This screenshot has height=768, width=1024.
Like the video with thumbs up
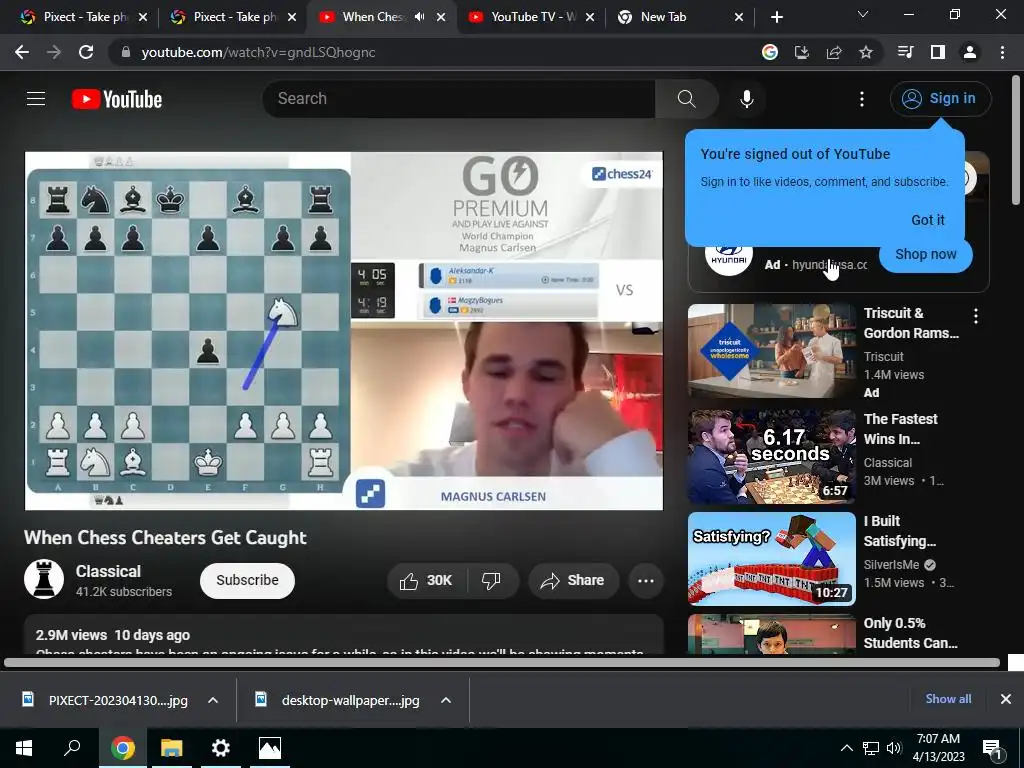pos(426,581)
